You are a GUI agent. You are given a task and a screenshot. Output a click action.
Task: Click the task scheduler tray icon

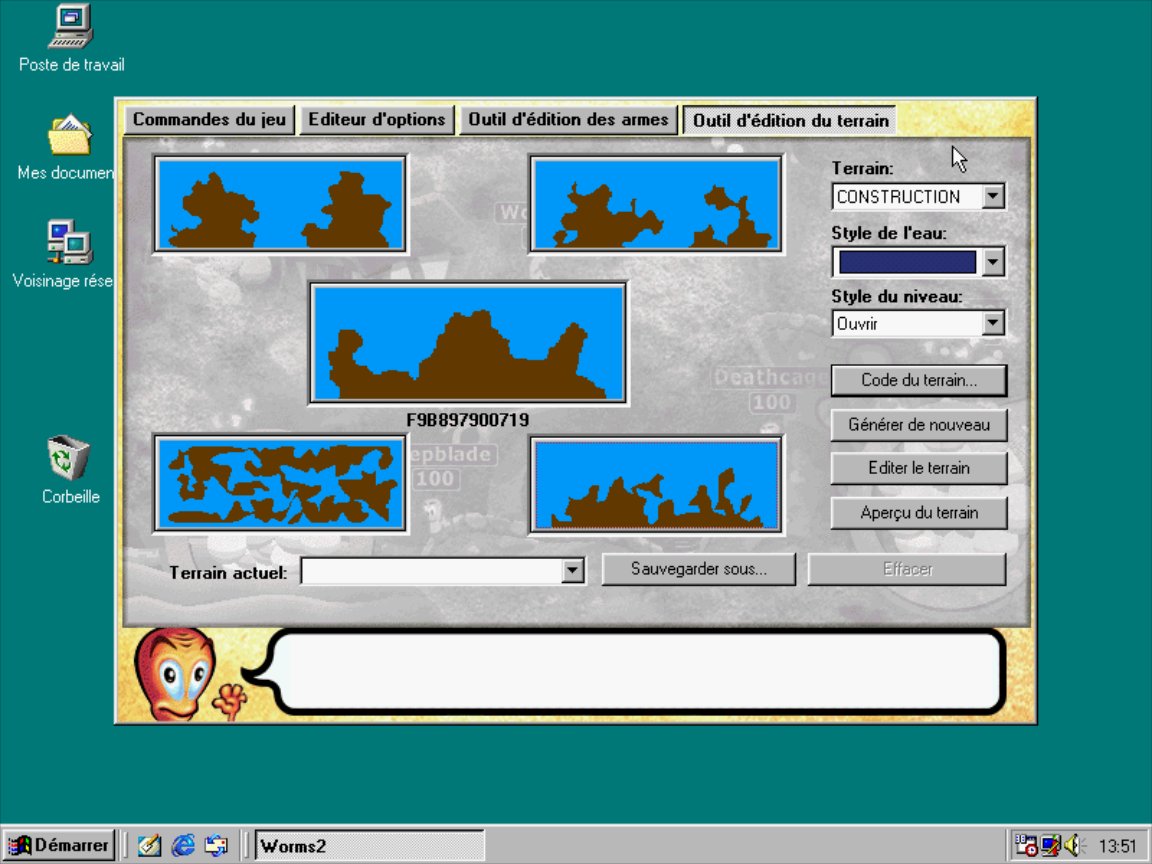point(1026,846)
